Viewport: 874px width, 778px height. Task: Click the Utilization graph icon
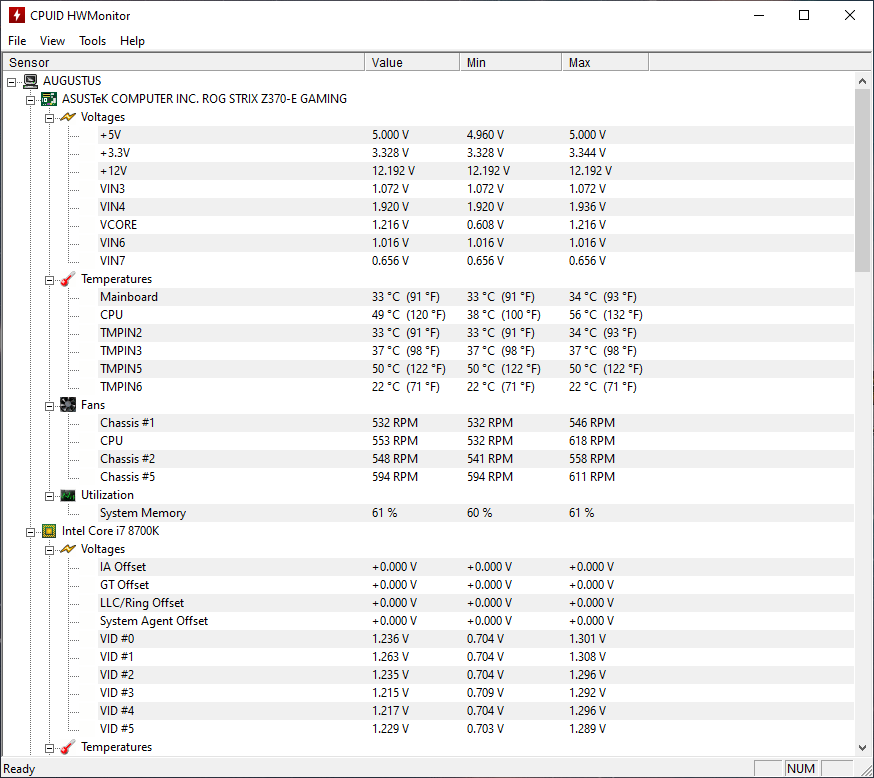click(x=67, y=495)
